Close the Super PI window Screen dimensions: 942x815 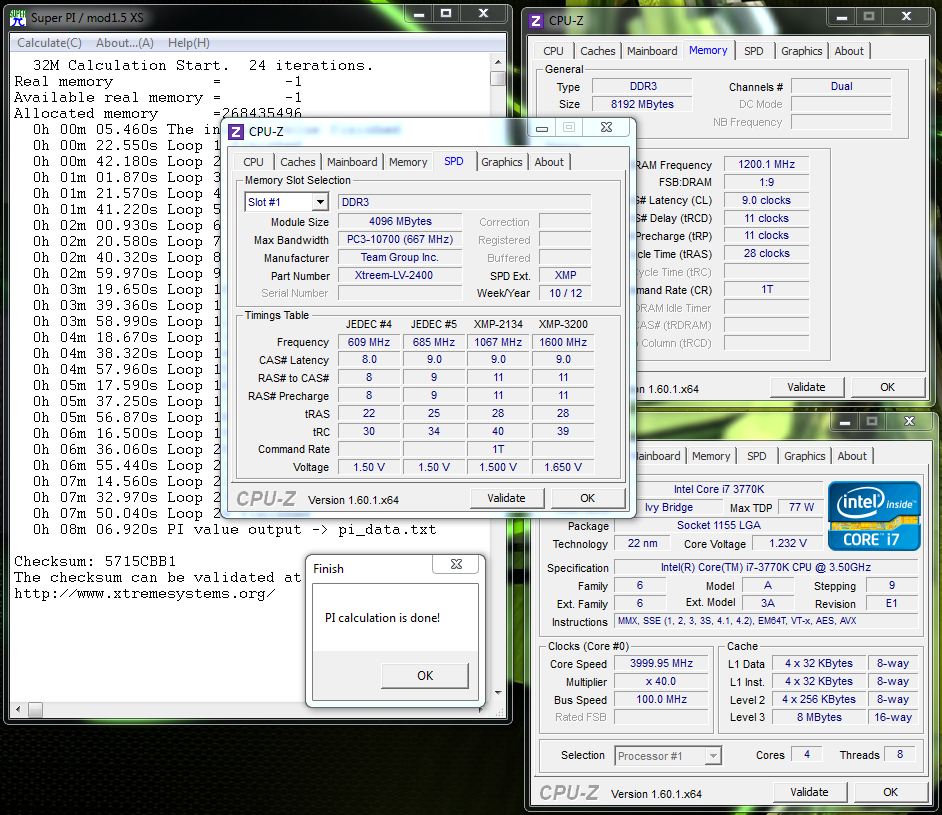pyautogui.click(x=483, y=14)
